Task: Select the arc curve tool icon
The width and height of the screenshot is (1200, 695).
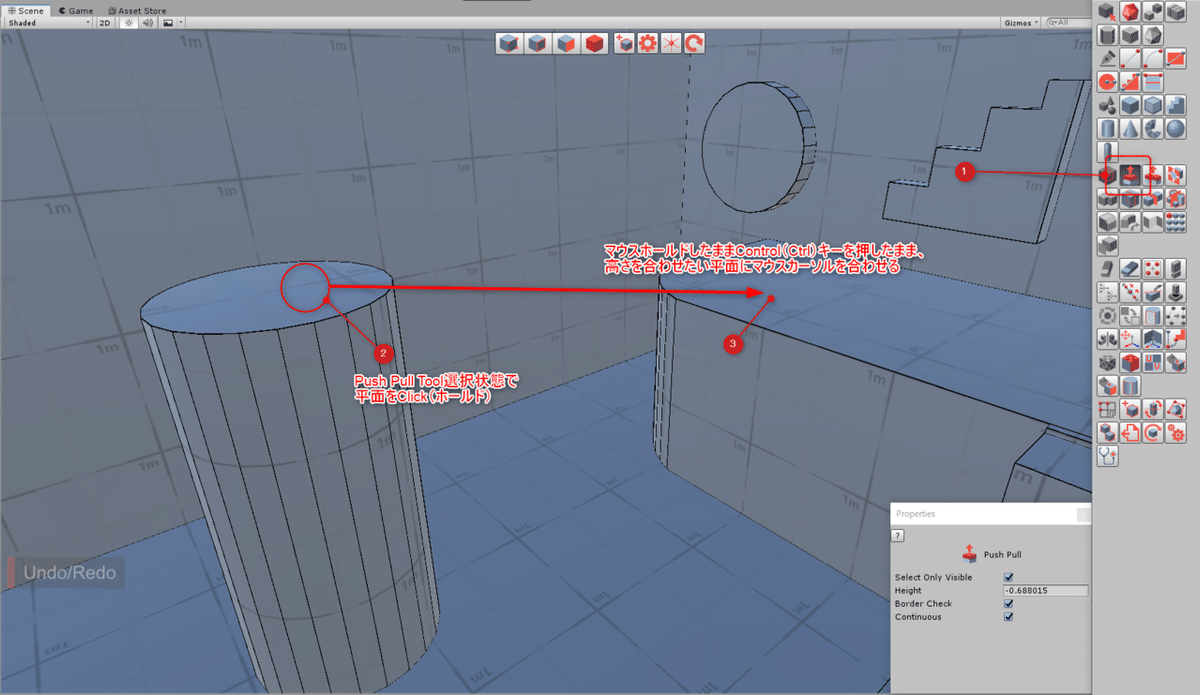Action: tap(1153, 59)
